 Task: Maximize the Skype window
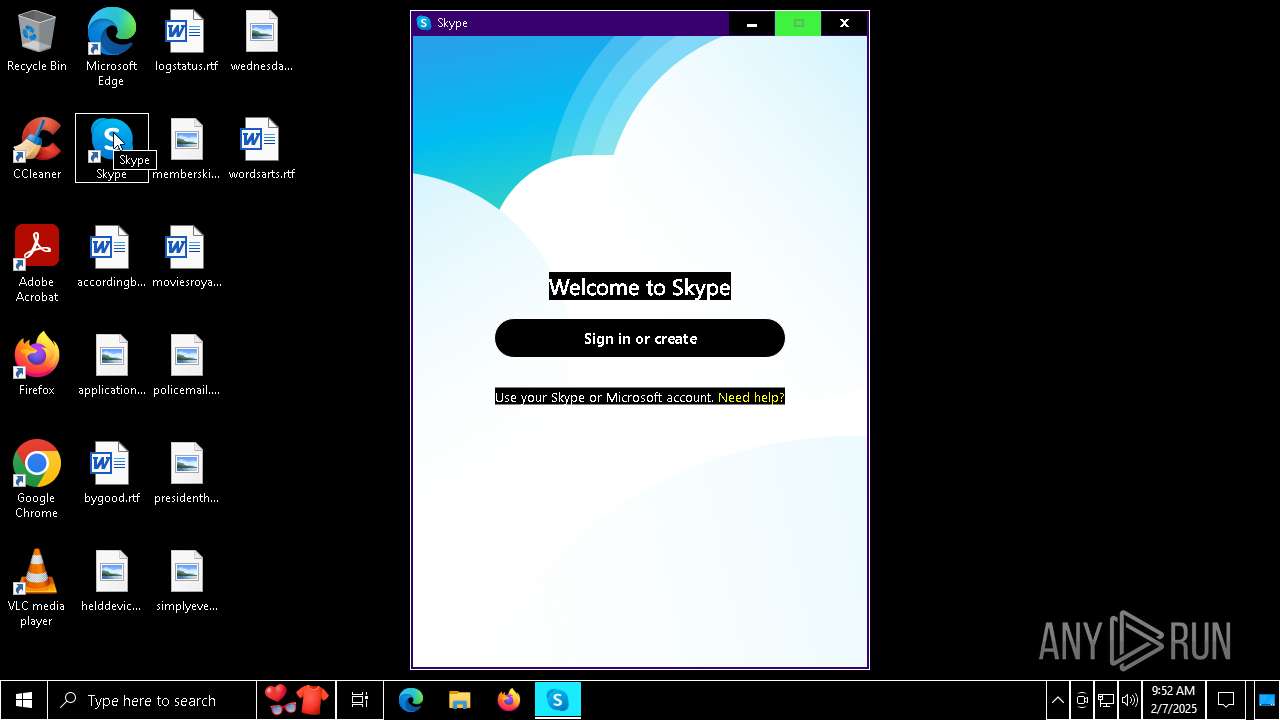point(798,23)
